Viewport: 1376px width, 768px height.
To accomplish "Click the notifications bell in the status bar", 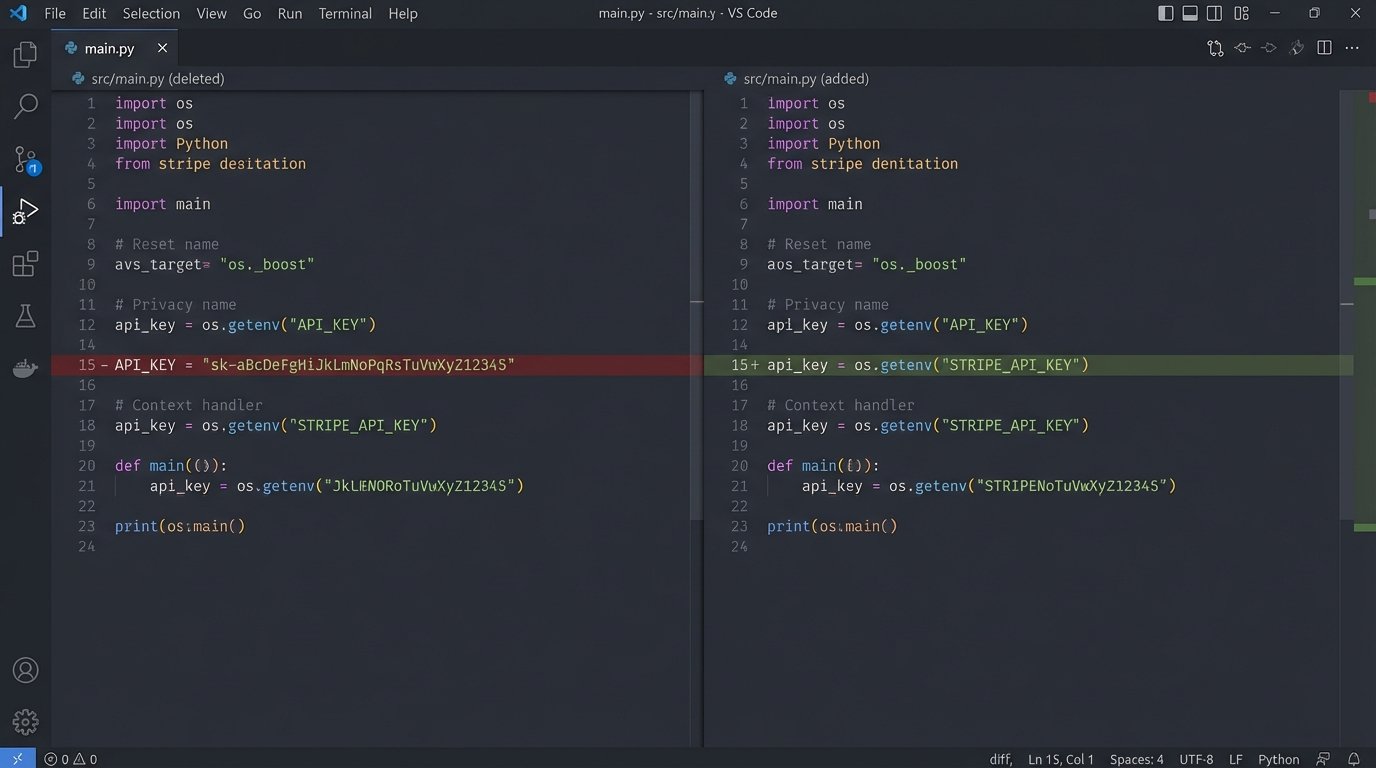I will [1355, 758].
